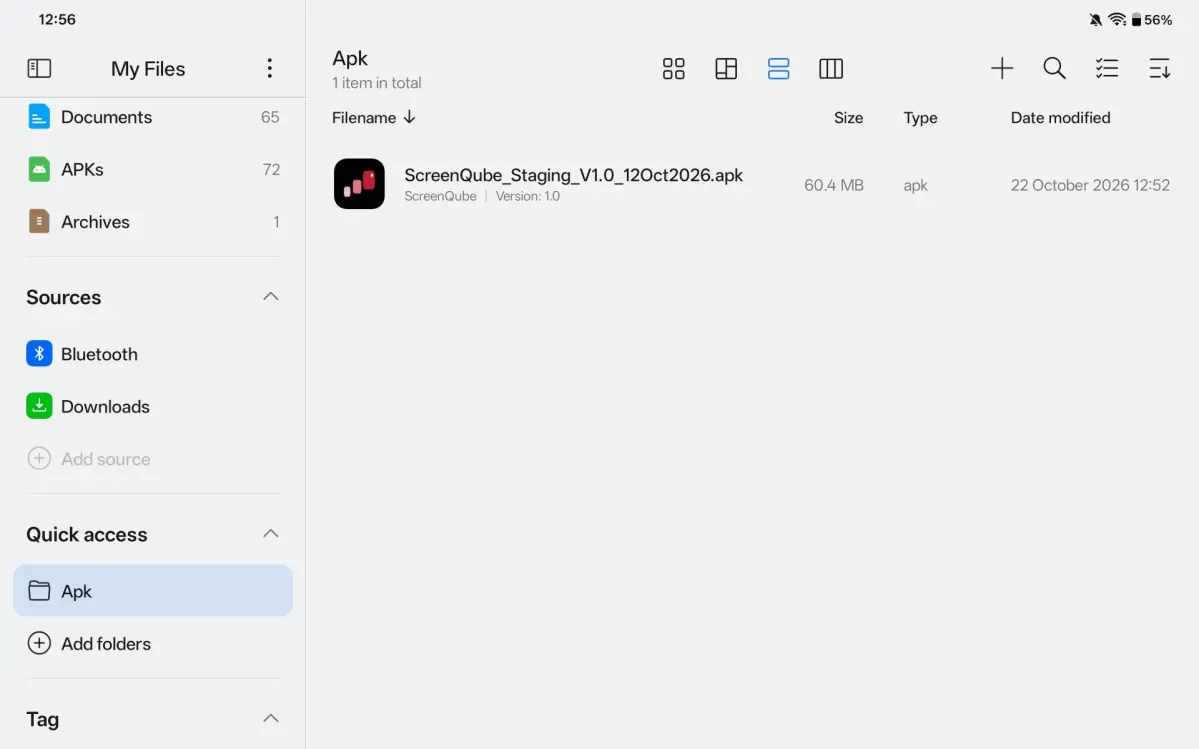Screen dimensions: 1199x749
Task: Switch to large tile view
Action: tap(726, 69)
